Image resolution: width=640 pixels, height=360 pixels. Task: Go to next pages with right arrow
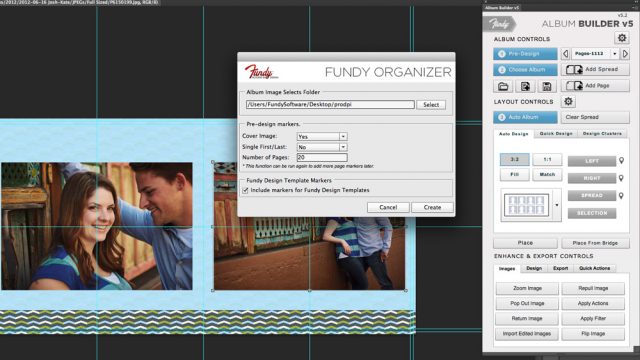625,53
